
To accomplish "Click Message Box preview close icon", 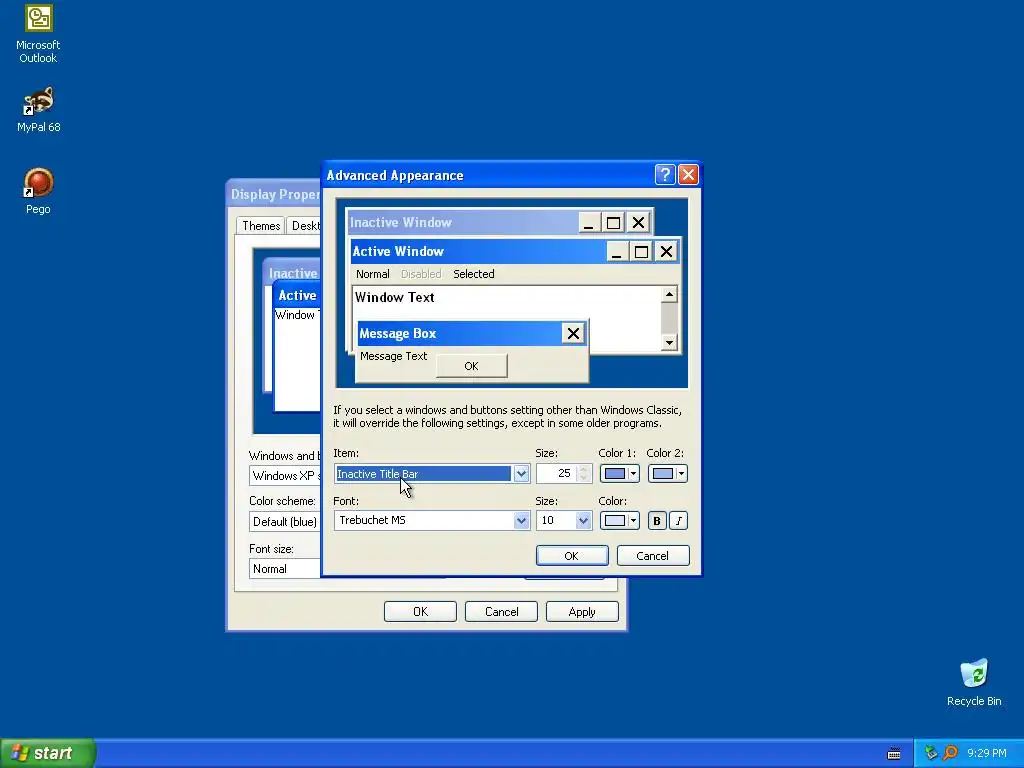I will click(573, 334).
